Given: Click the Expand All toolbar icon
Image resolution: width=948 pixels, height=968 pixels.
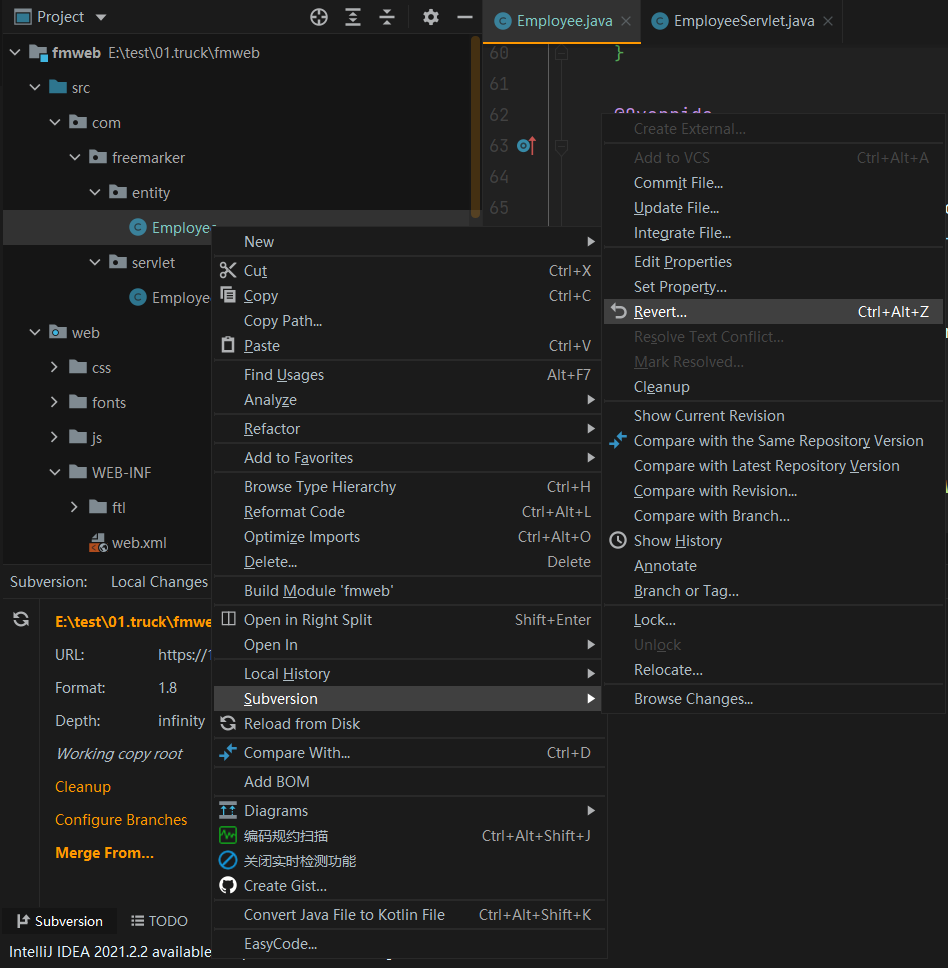Looking at the screenshot, I should pyautogui.click(x=352, y=17).
